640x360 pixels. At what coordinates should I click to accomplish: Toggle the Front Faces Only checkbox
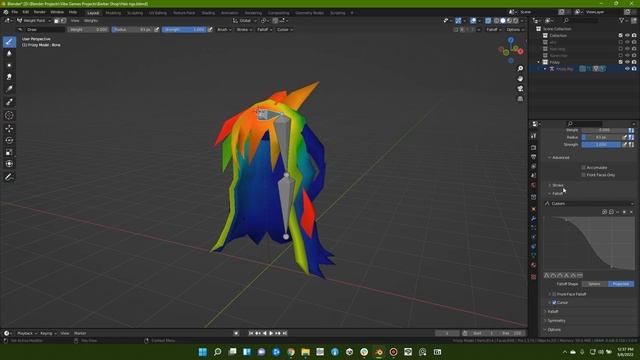583,175
